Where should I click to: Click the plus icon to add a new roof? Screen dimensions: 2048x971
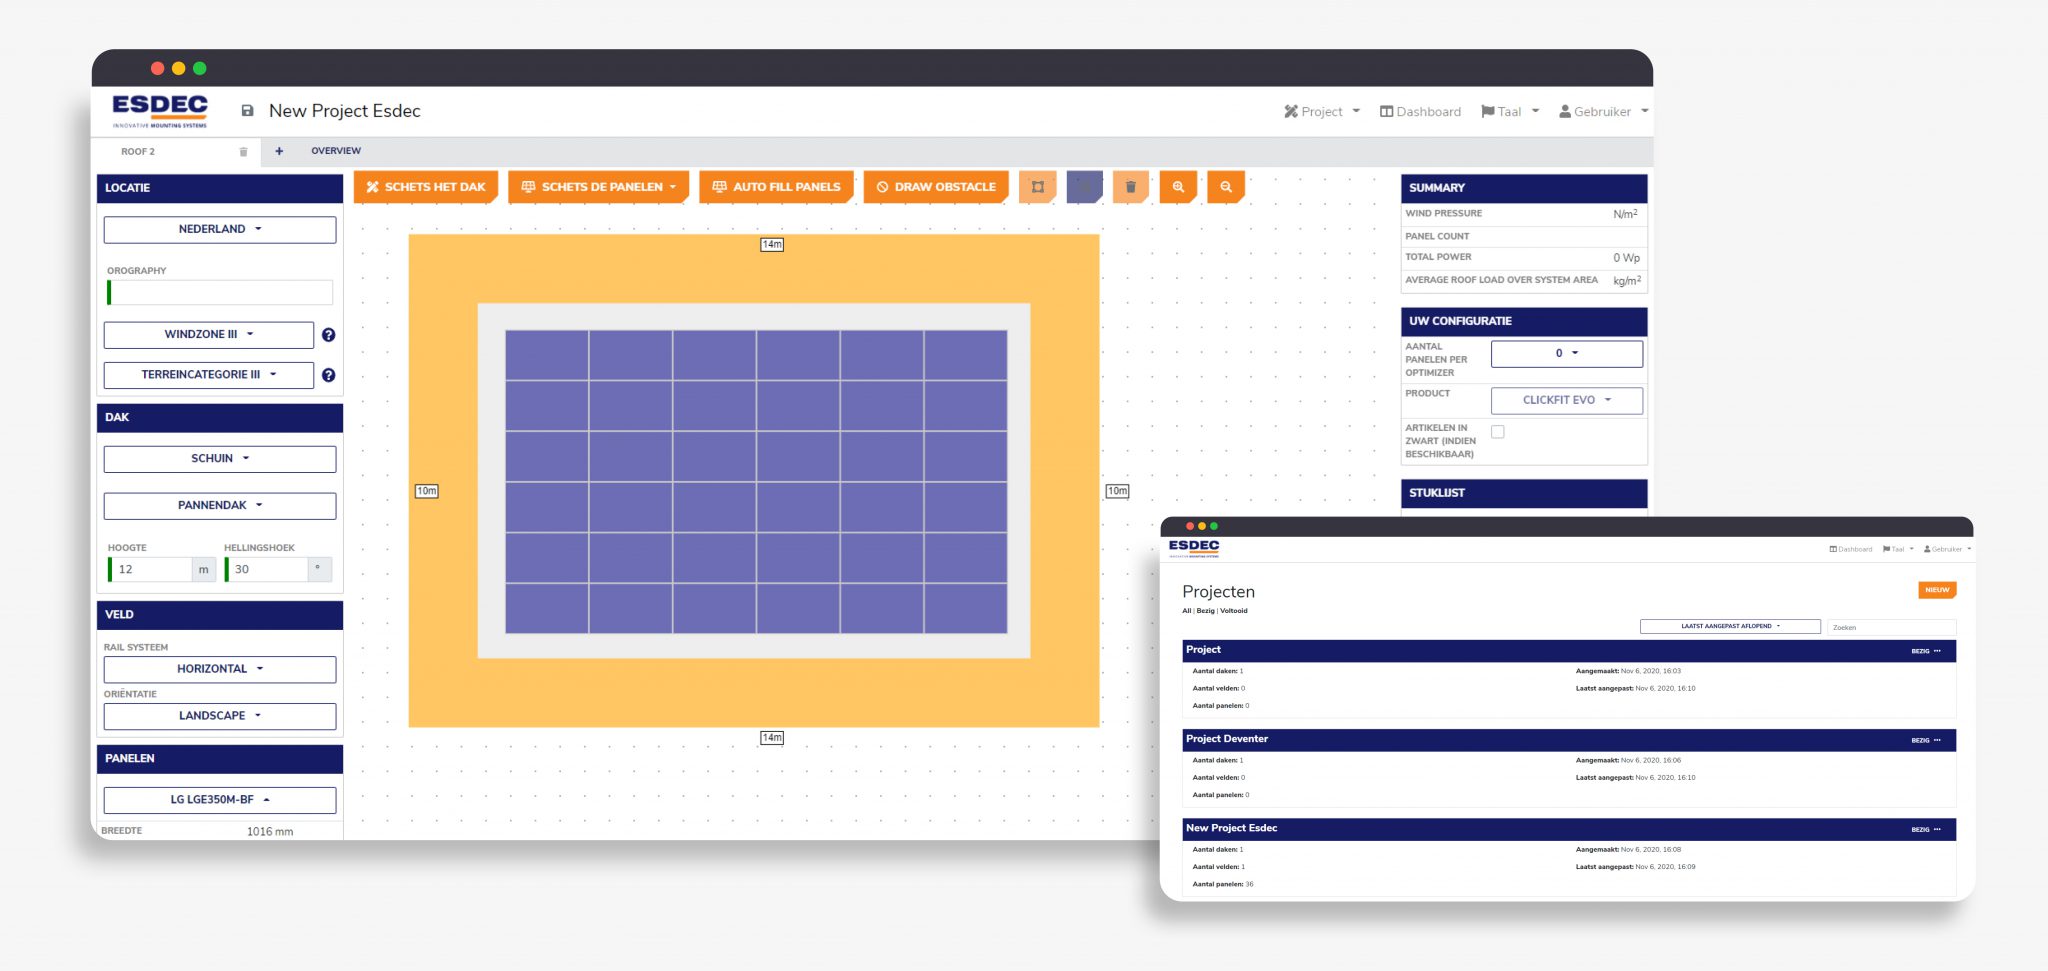click(279, 150)
